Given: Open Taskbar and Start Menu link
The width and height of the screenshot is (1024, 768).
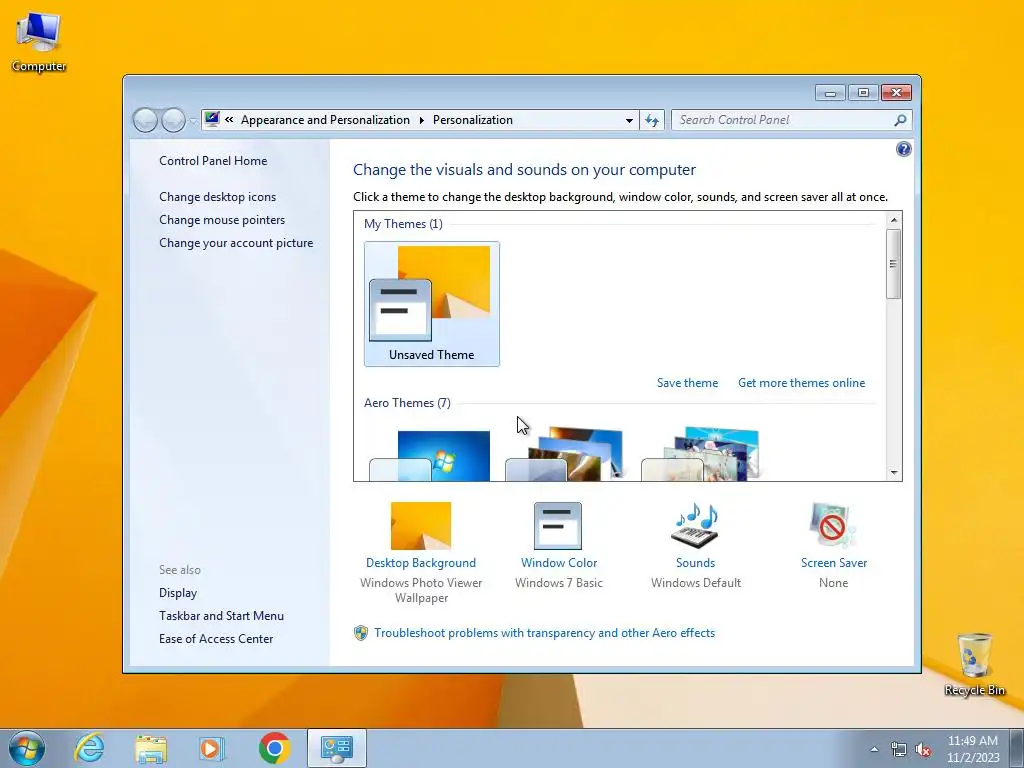Looking at the screenshot, I should pyautogui.click(x=221, y=616).
